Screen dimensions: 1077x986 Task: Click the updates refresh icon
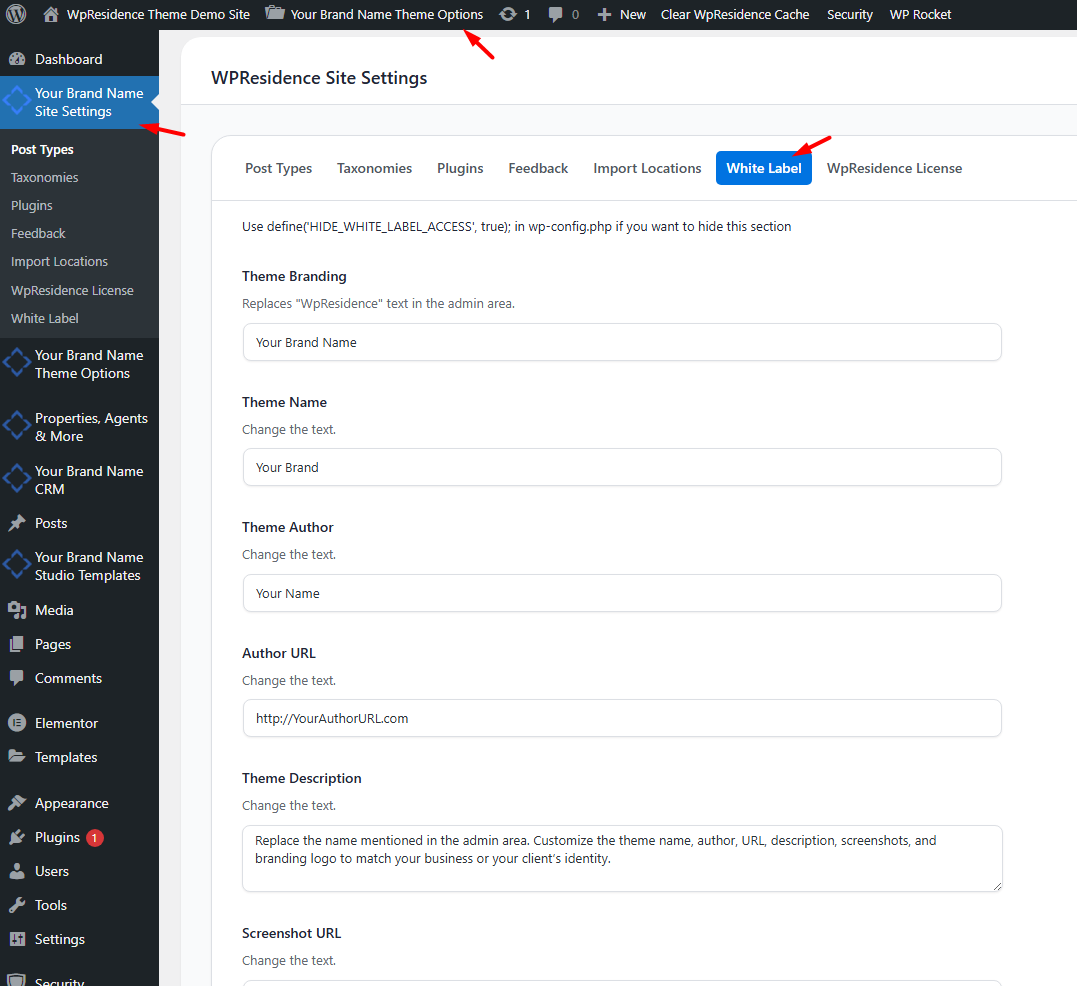[x=508, y=14]
